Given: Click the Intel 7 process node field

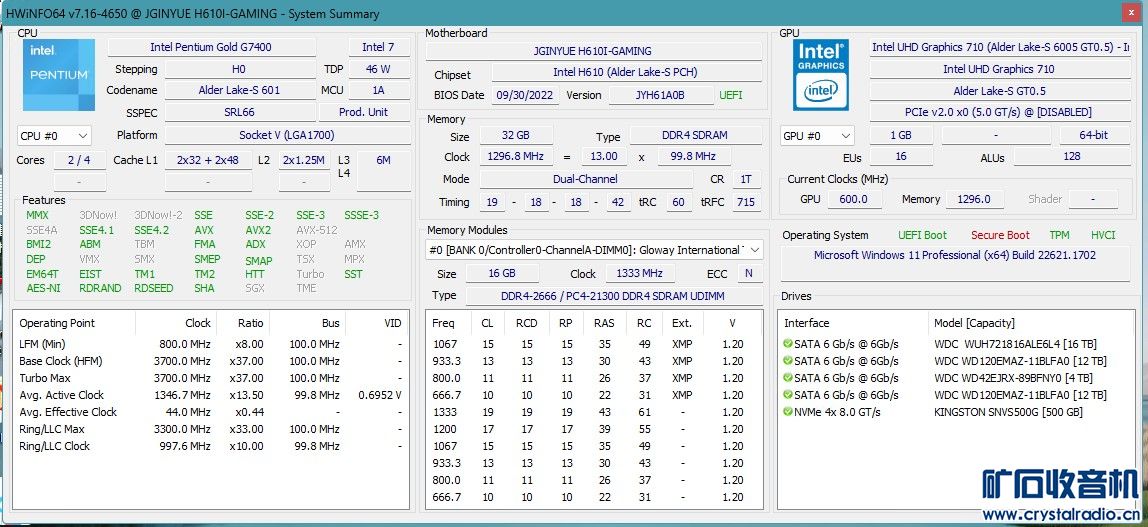Looking at the screenshot, I should [x=378, y=47].
